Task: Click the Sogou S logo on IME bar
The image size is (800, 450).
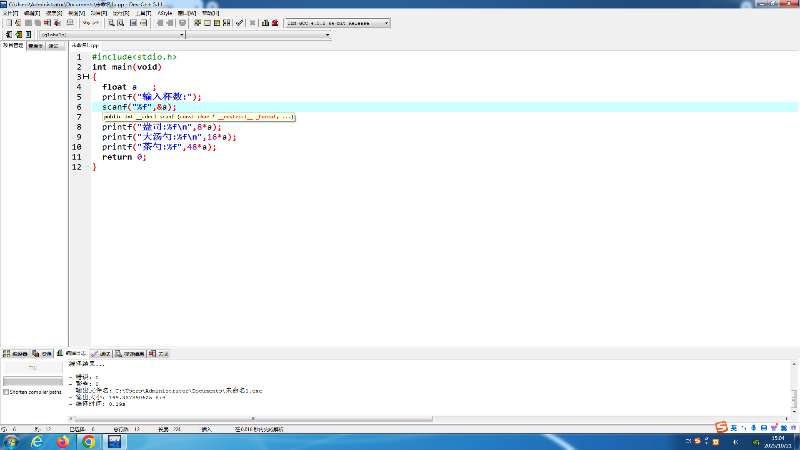Action: coord(721,427)
